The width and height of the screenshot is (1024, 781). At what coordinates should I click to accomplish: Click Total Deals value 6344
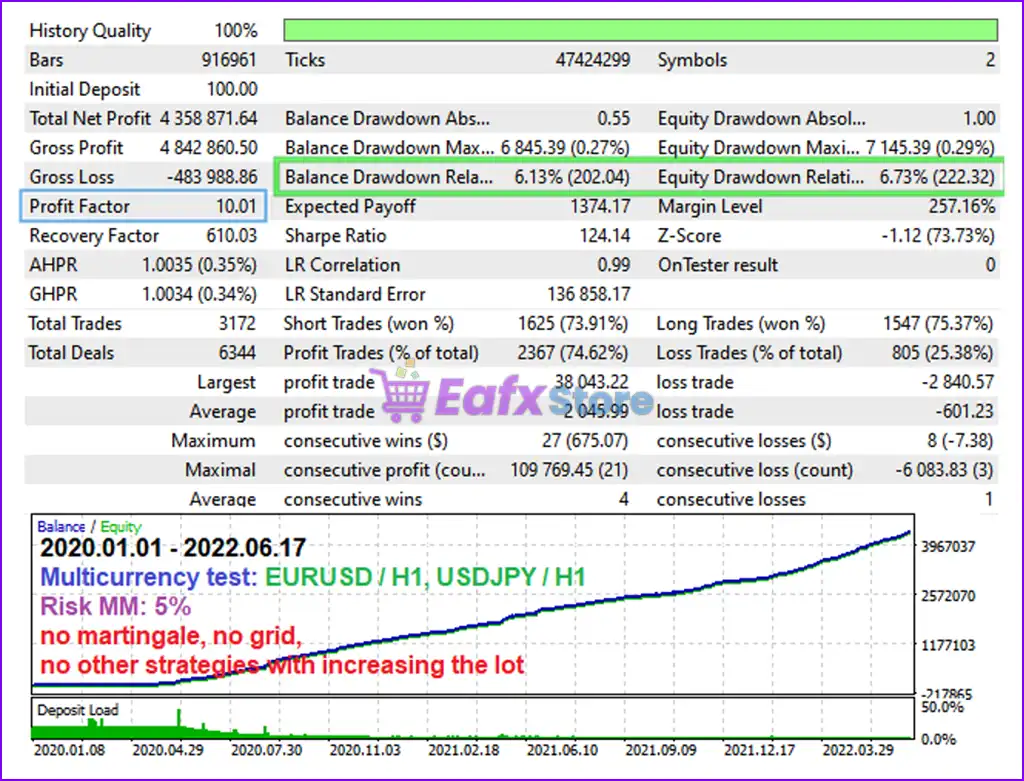click(237, 353)
